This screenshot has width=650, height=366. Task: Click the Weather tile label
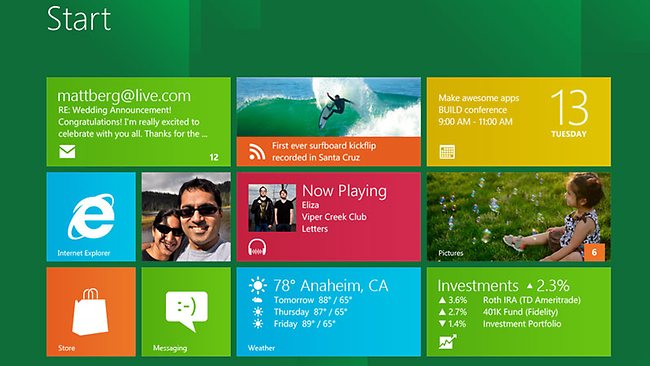261,348
